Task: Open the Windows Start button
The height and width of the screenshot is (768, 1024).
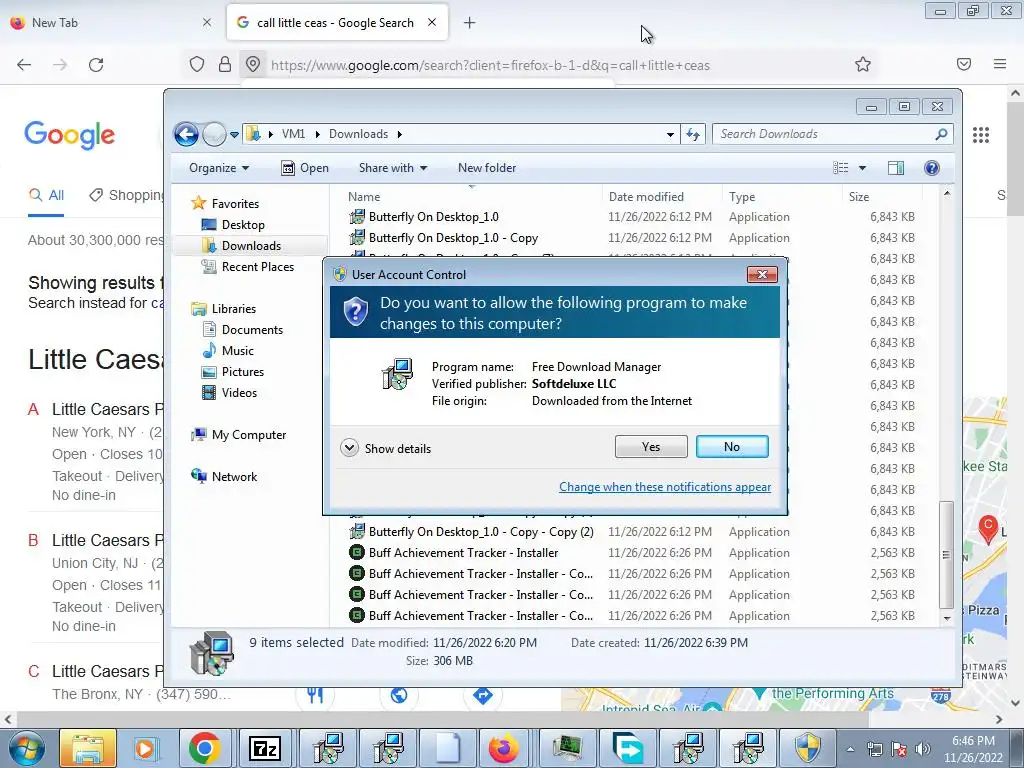Action: (26, 748)
